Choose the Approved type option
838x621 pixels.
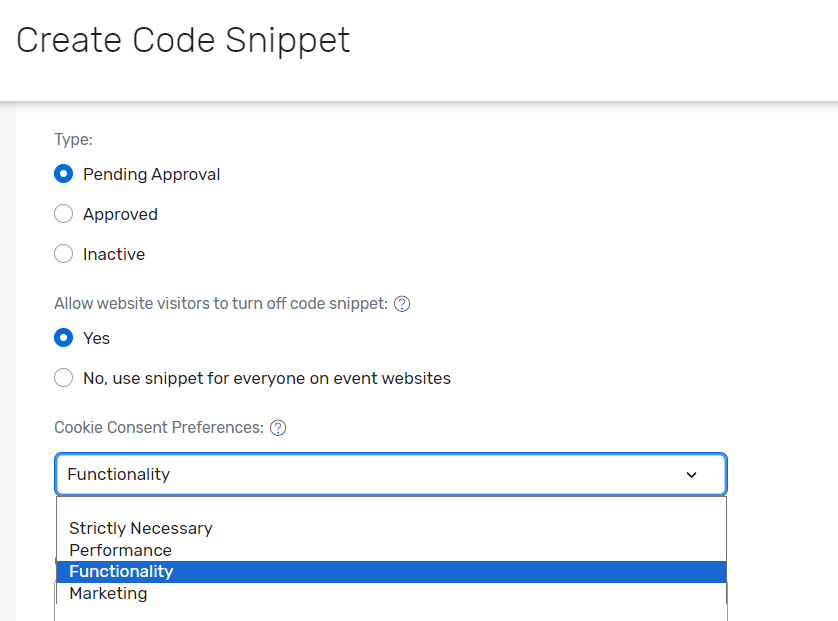[x=64, y=214]
